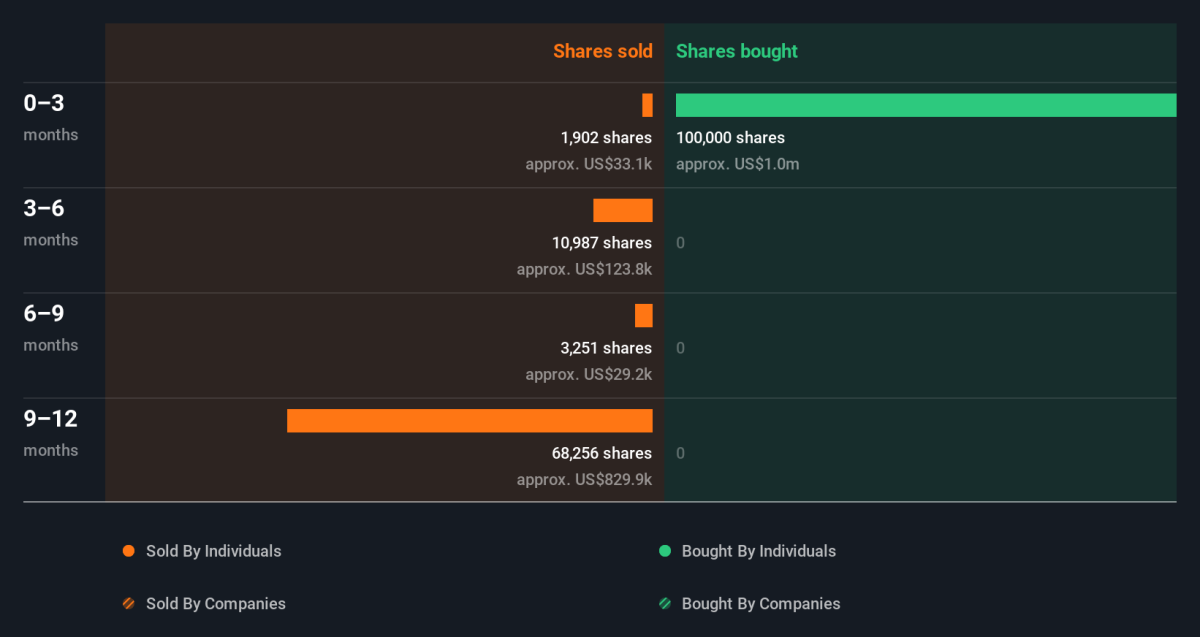Click the Shares bought column header

click(x=737, y=51)
